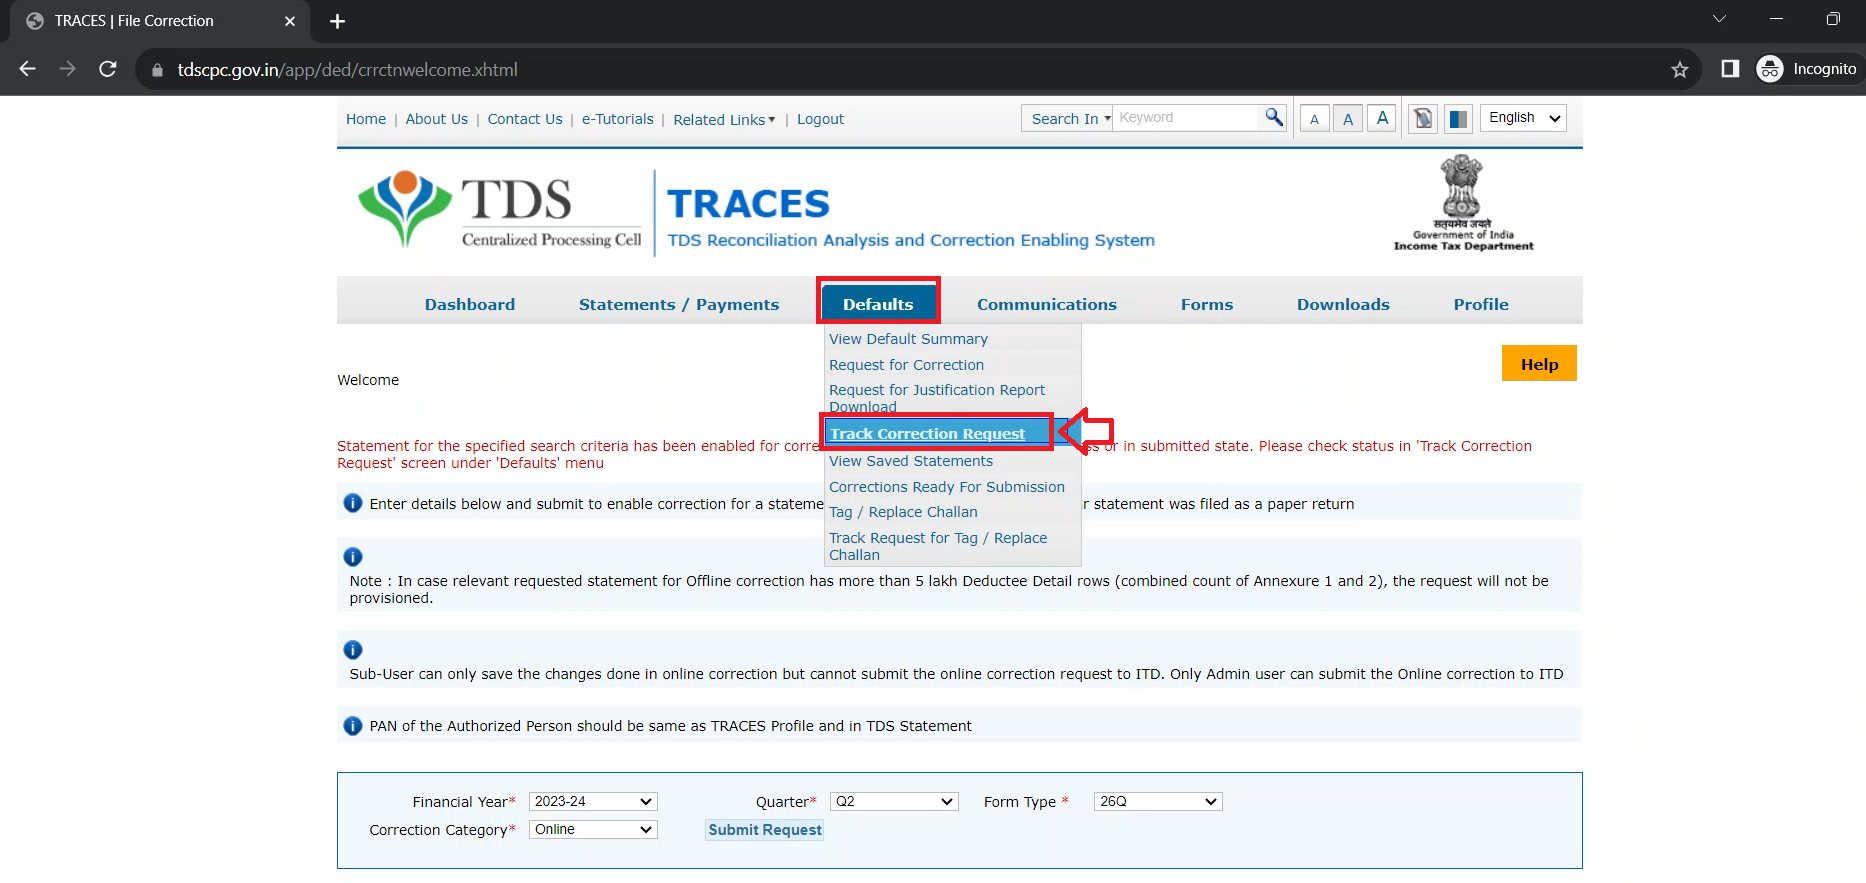Click the search magnifier icon
The image size is (1866, 883).
point(1273,117)
